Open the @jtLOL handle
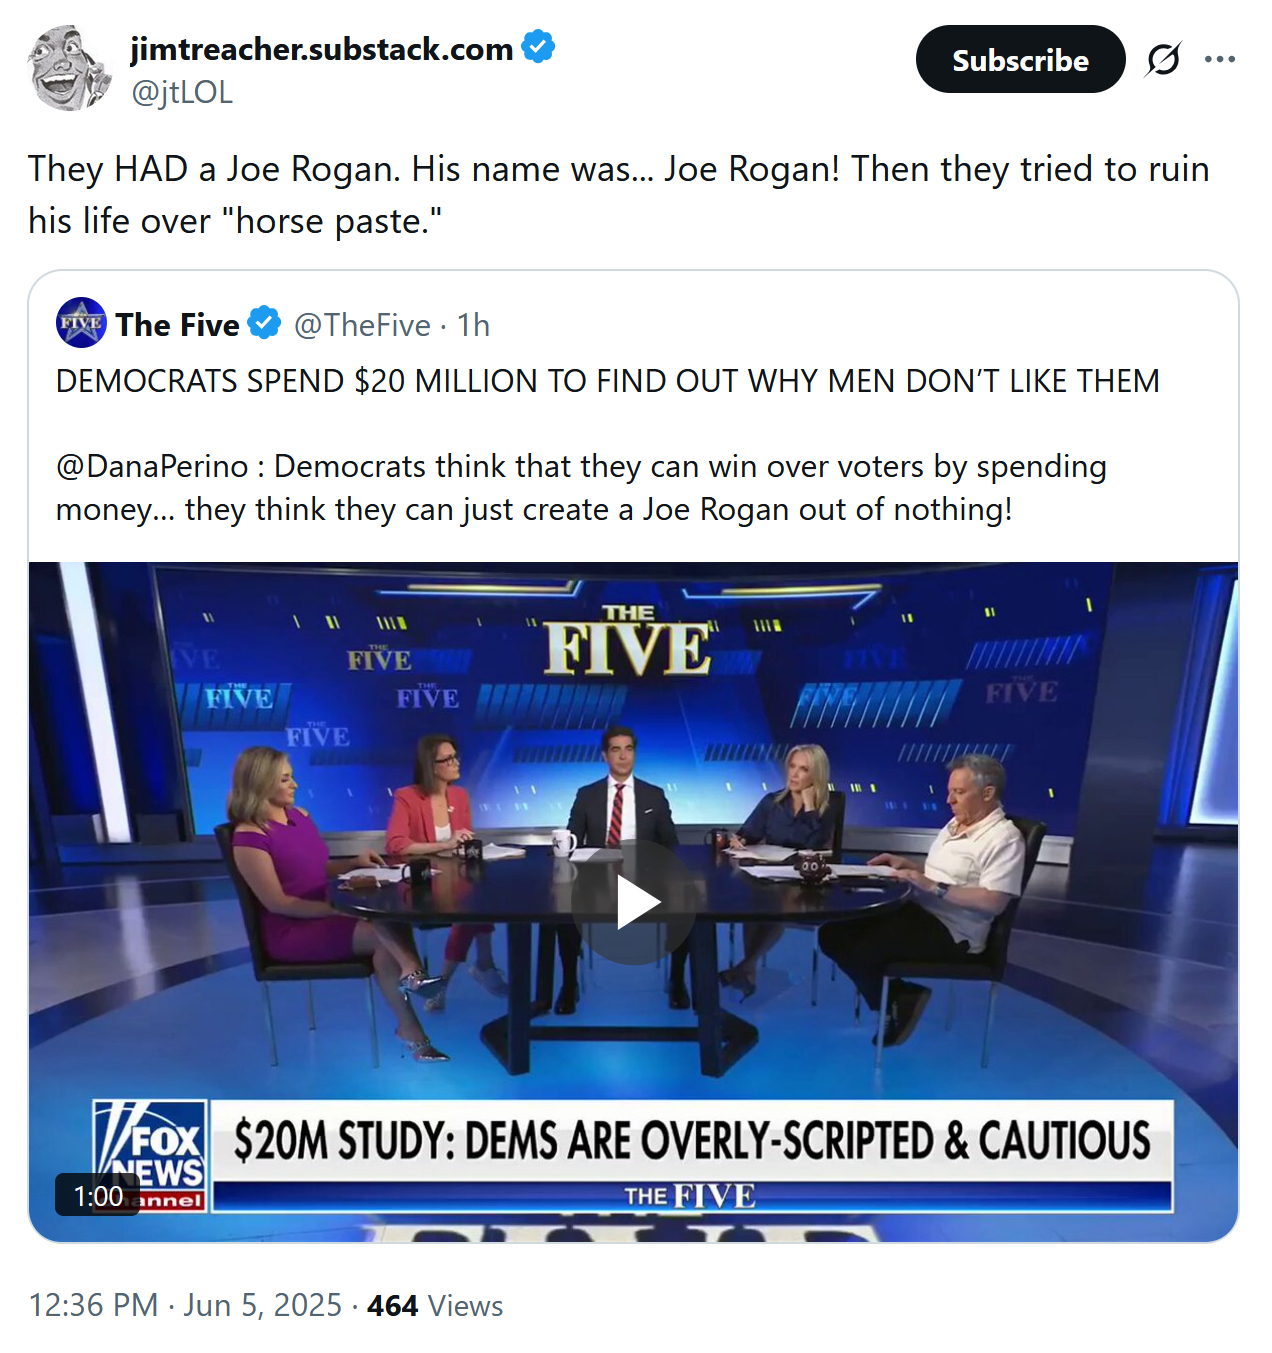Screen dimensions: 1272x1353 182,92
